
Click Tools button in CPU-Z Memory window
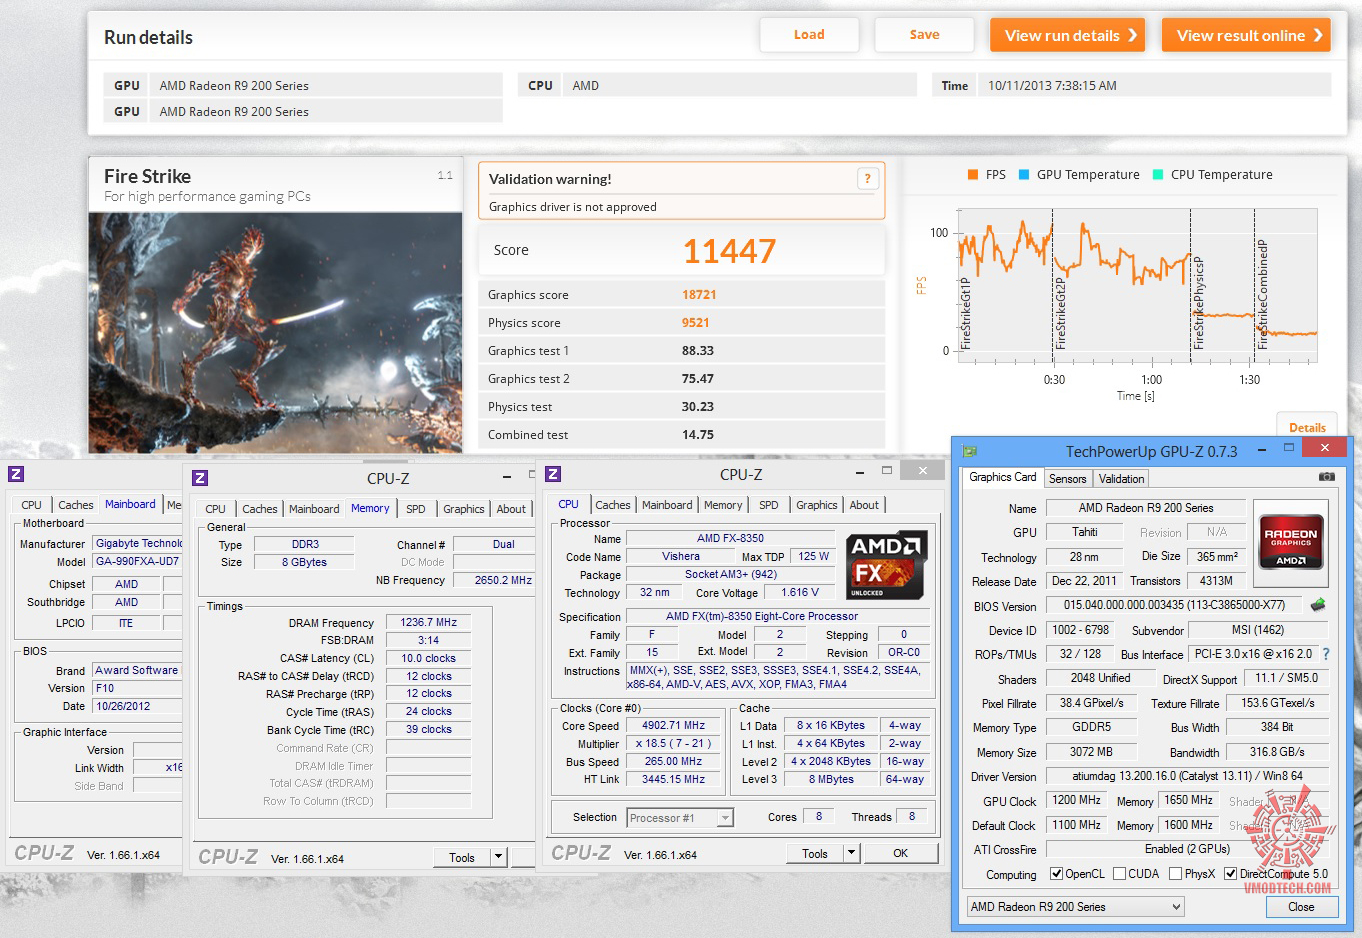[x=462, y=857]
